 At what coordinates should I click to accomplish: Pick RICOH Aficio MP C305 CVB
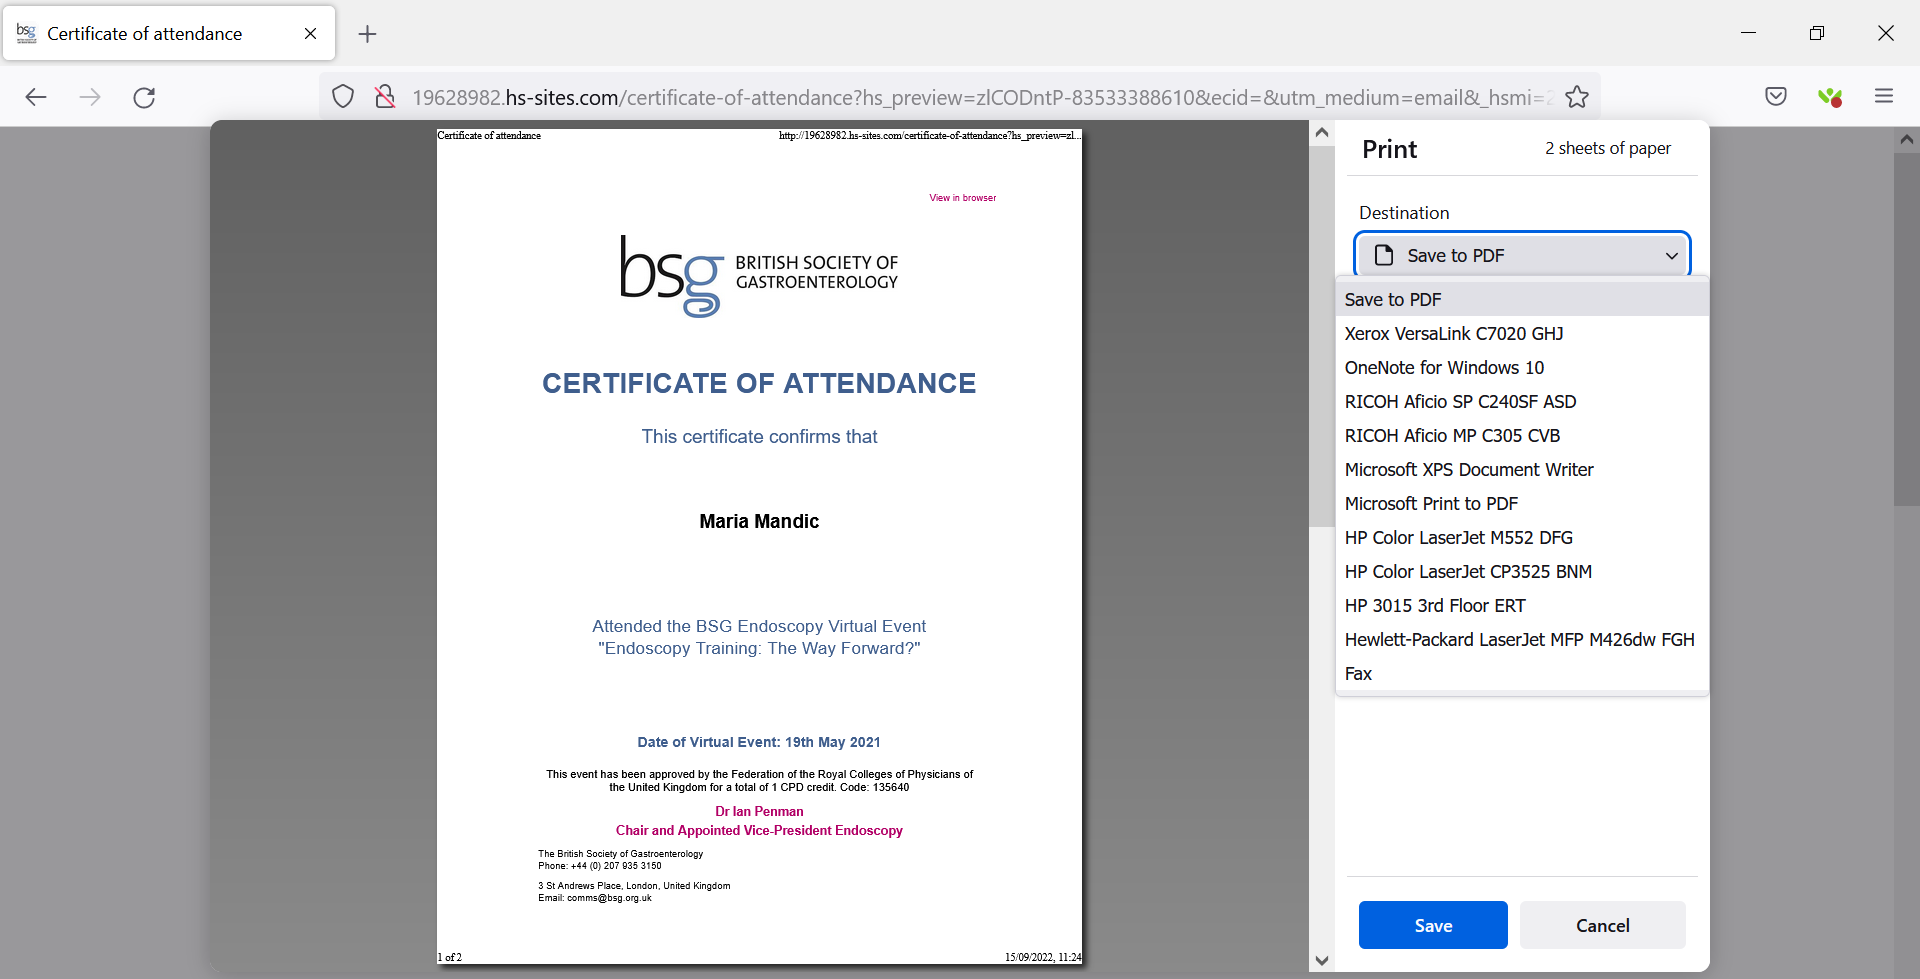1522,436
